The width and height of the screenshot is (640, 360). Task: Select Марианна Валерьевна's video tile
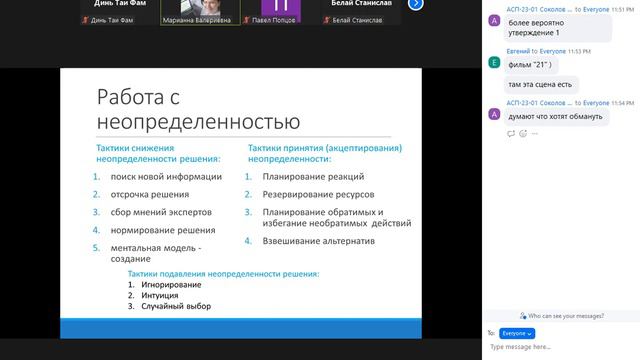[x=200, y=12]
